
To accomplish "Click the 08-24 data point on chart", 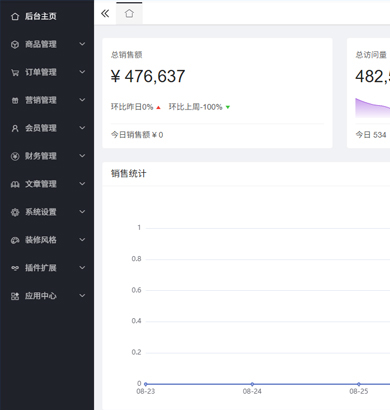I will pyautogui.click(x=252, y=384).
